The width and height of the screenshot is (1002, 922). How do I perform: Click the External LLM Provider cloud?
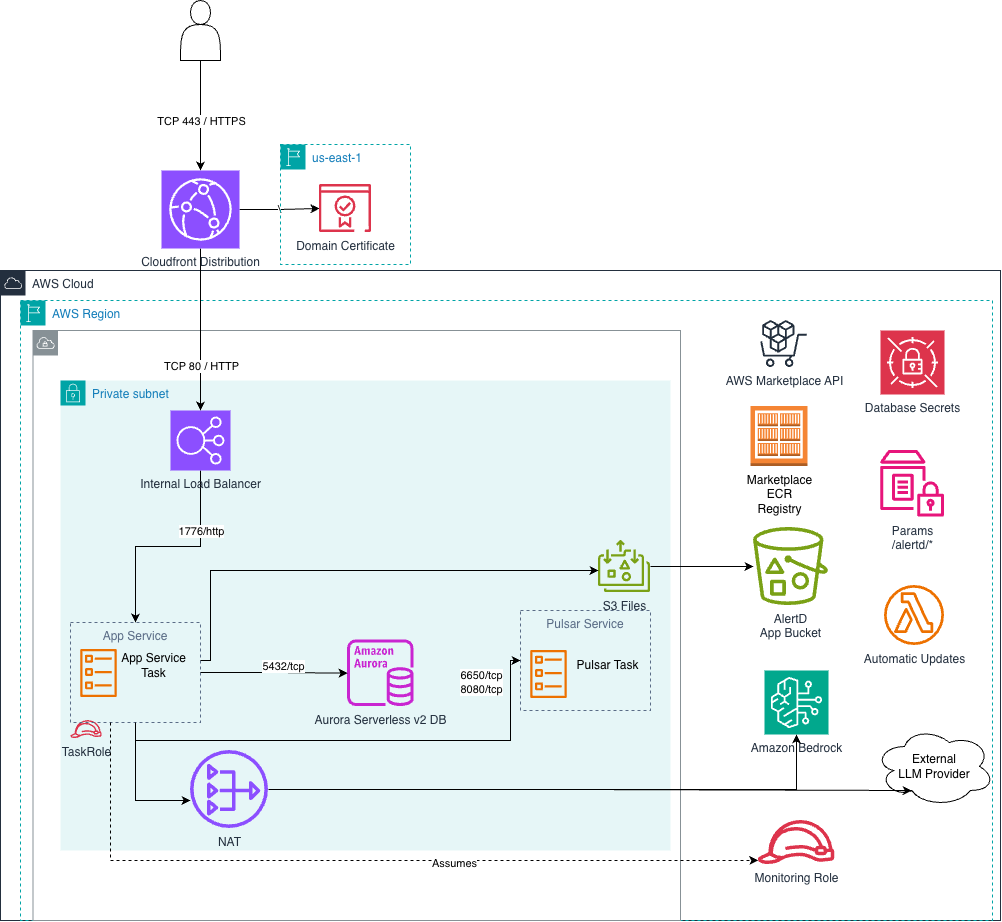pos(935,767)
